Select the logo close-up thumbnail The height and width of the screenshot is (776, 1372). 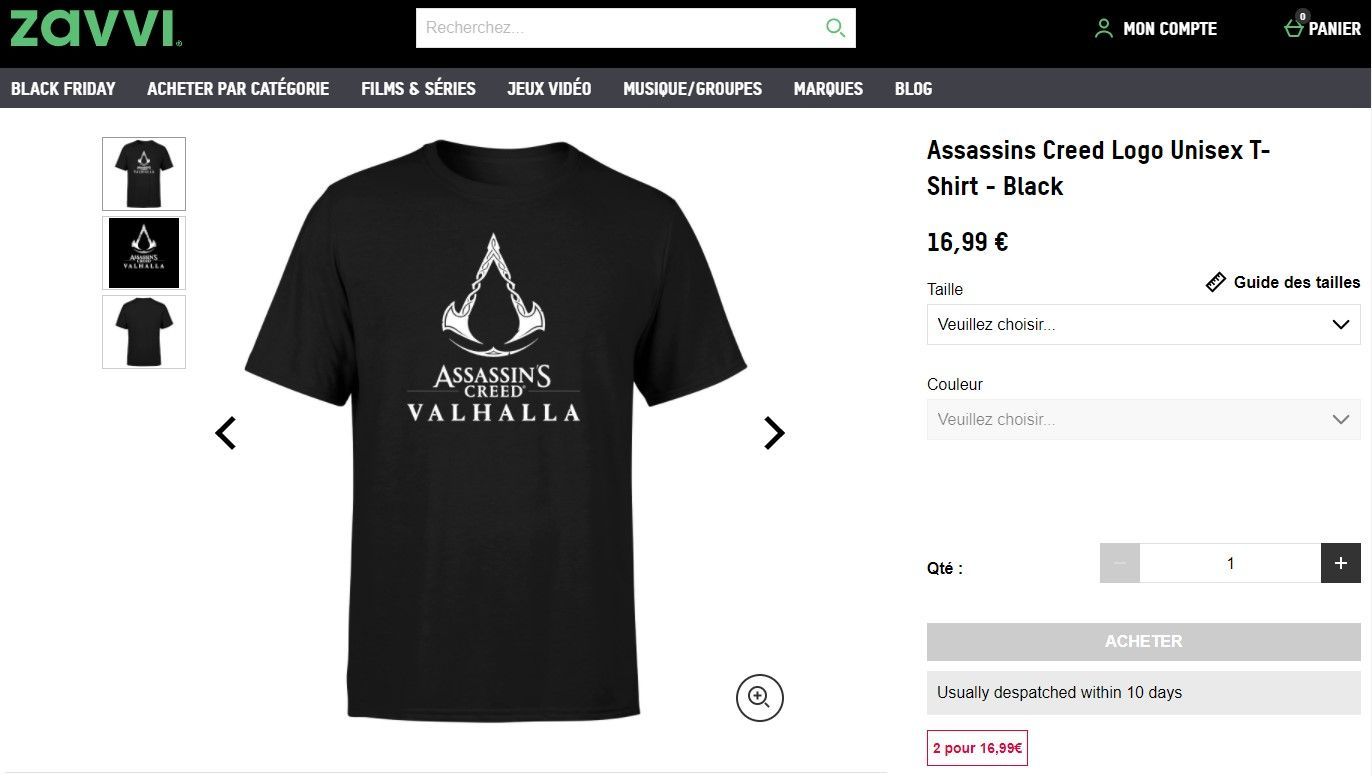pyautogui.click(x=144, y=253)
